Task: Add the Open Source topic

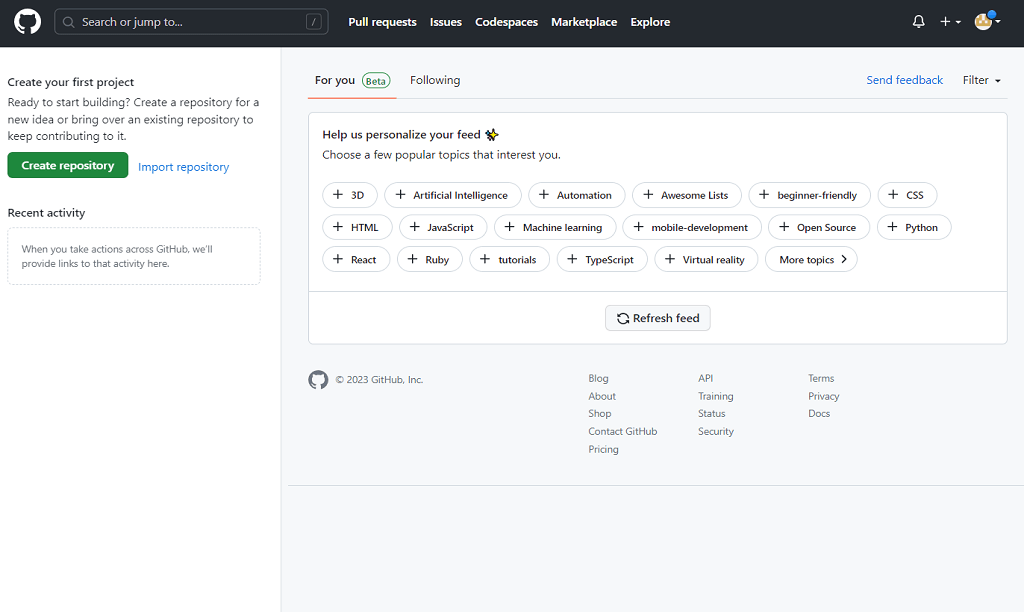Action: 819,227
